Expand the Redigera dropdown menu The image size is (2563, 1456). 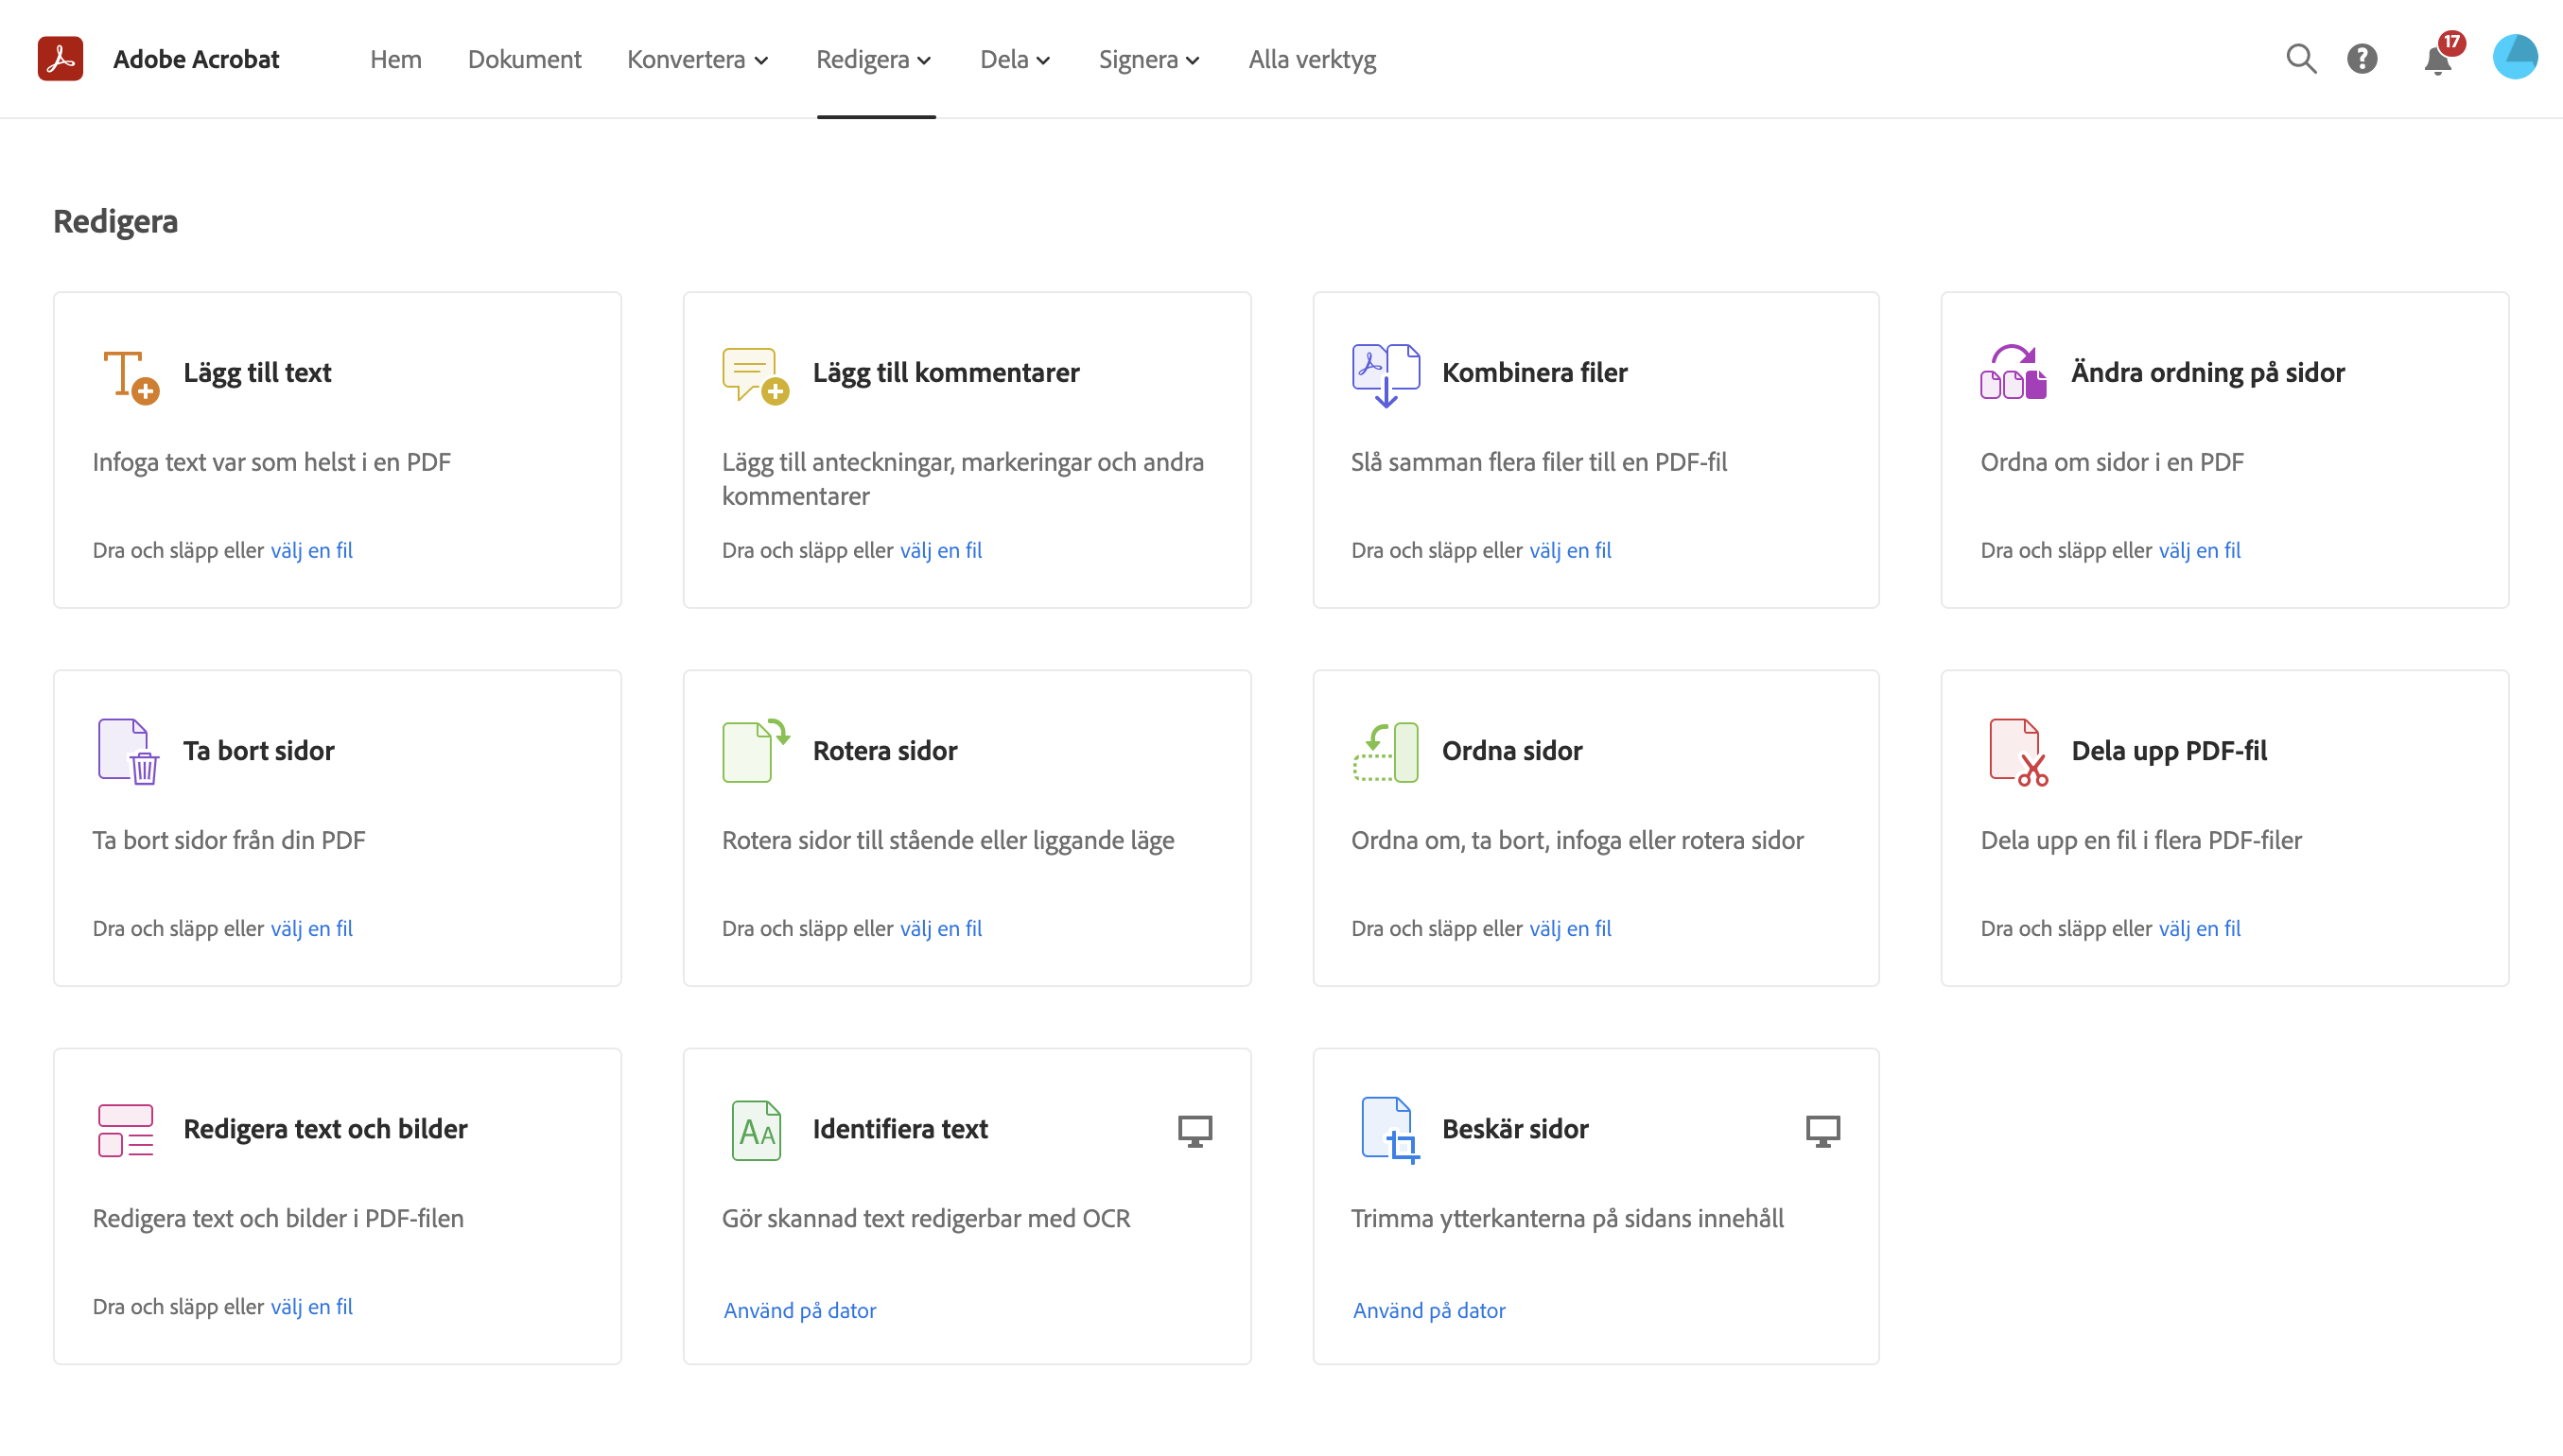click(x=875, y=59)
